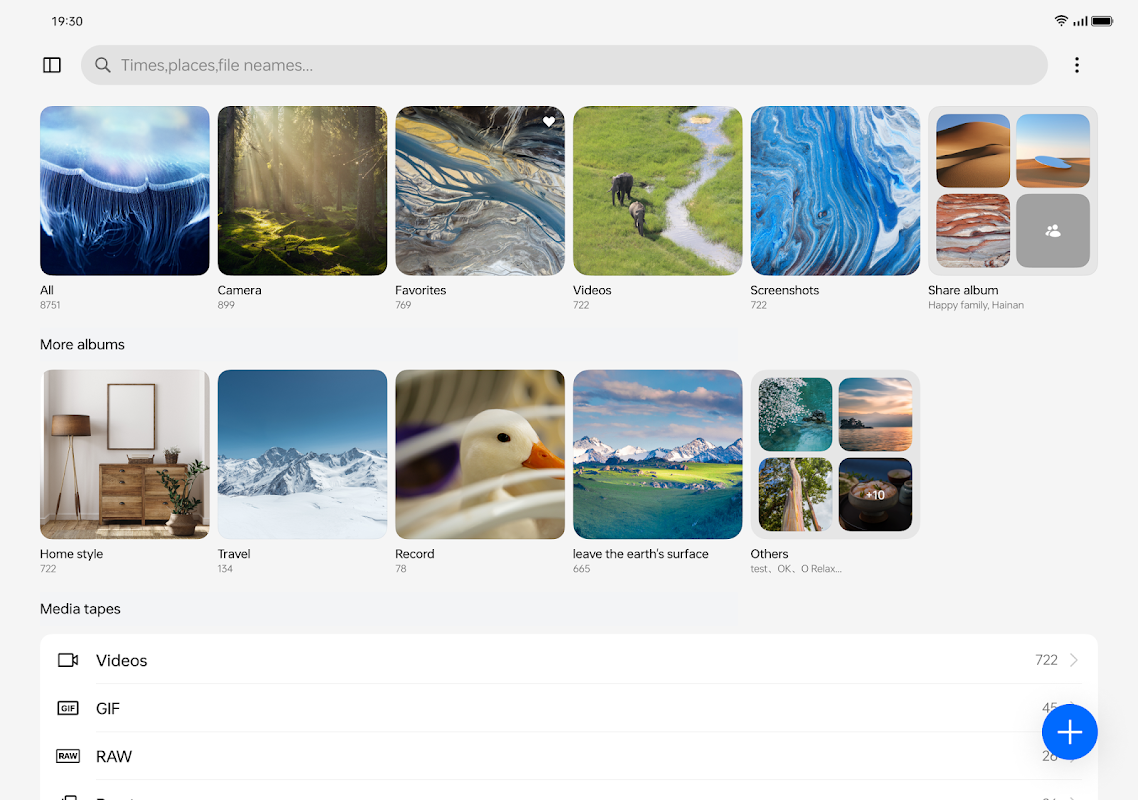
Task: Click the search magnifier icon
Action: click(102, 64)
